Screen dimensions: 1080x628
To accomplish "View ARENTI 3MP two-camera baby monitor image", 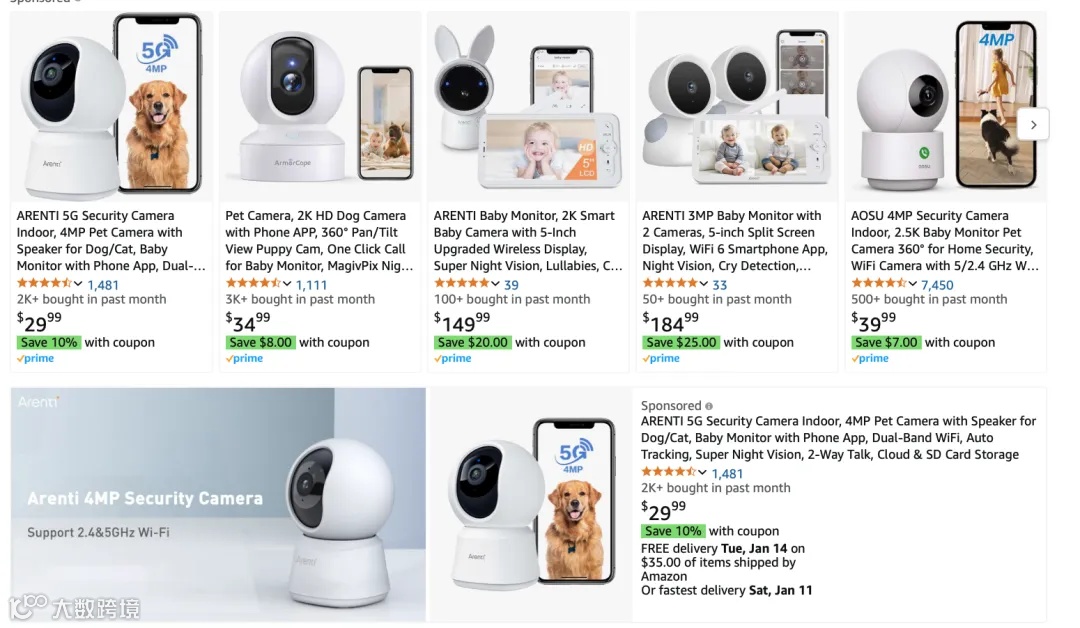I will pos(737,107).
